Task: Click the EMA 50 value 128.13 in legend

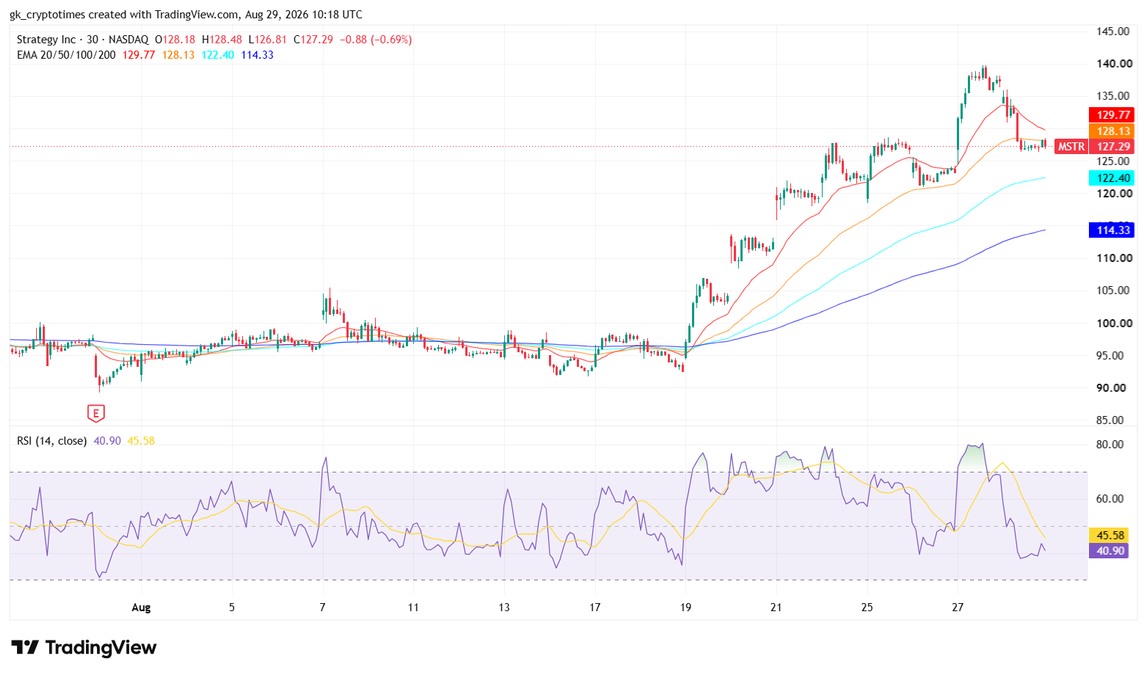Action: 178,55
